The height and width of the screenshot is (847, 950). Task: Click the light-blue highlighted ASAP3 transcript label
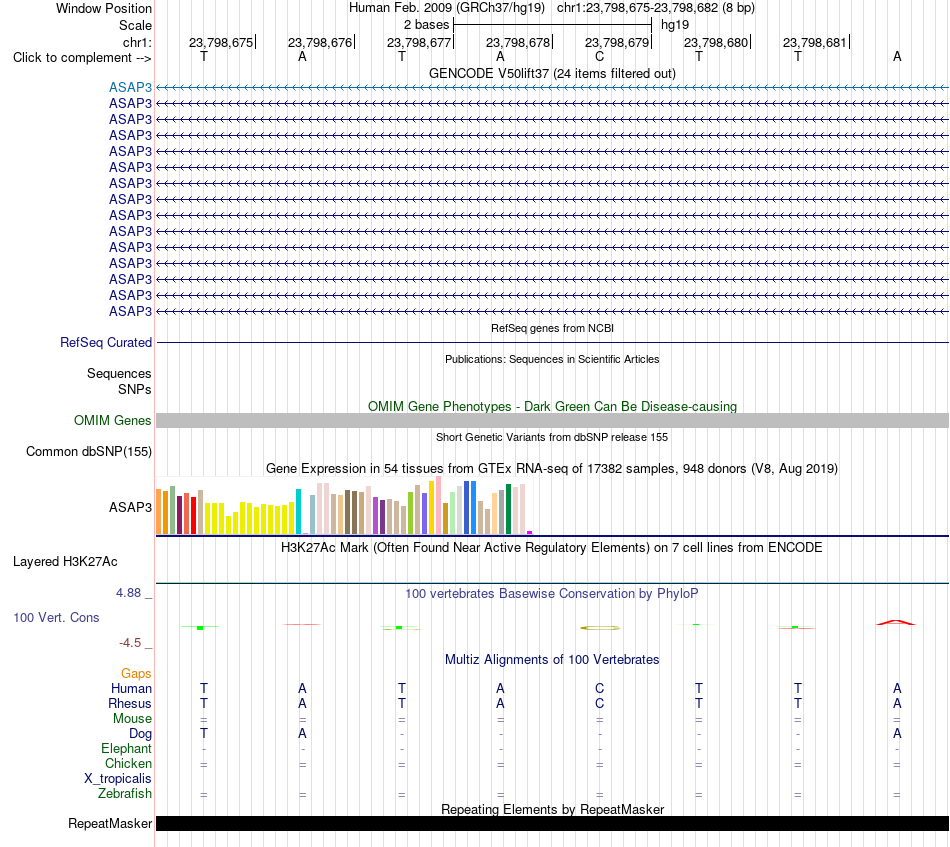click(x=130, y=87)
